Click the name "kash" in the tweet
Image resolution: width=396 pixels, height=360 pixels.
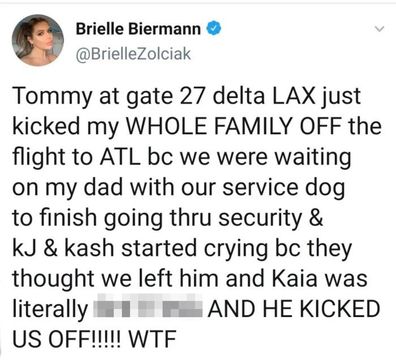(89, 249)
